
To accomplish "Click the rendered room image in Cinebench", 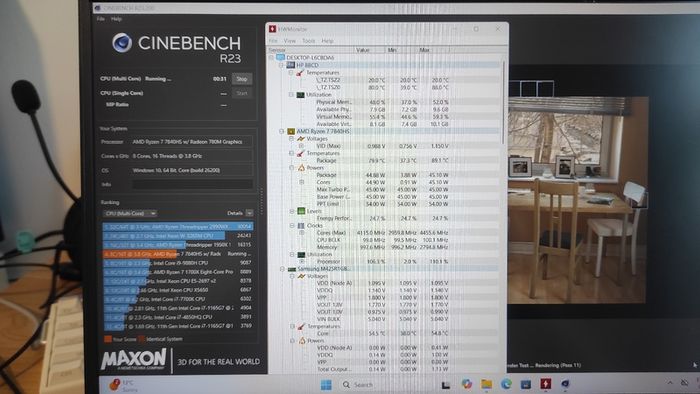I will tap(579, 200).
